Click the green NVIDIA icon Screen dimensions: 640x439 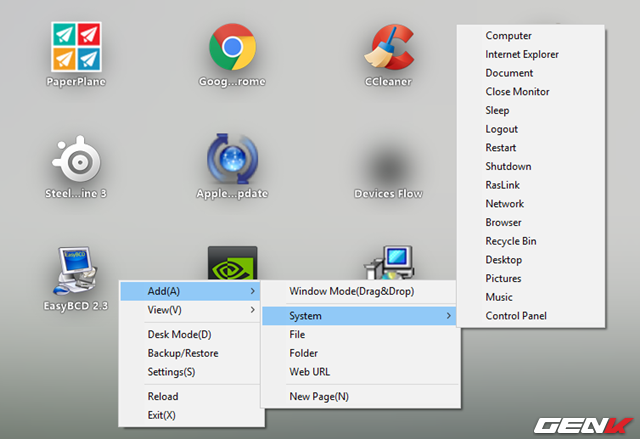pyautogui.click(x=232, y=264)
